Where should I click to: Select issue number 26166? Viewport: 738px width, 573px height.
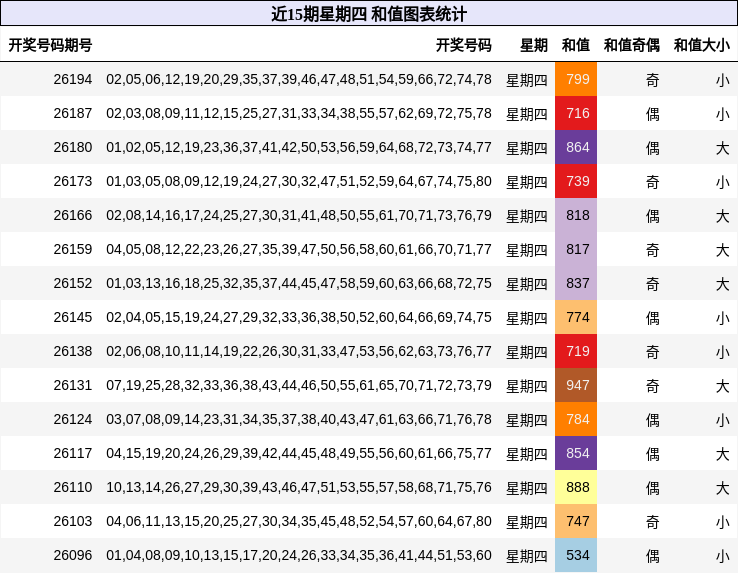72,215
